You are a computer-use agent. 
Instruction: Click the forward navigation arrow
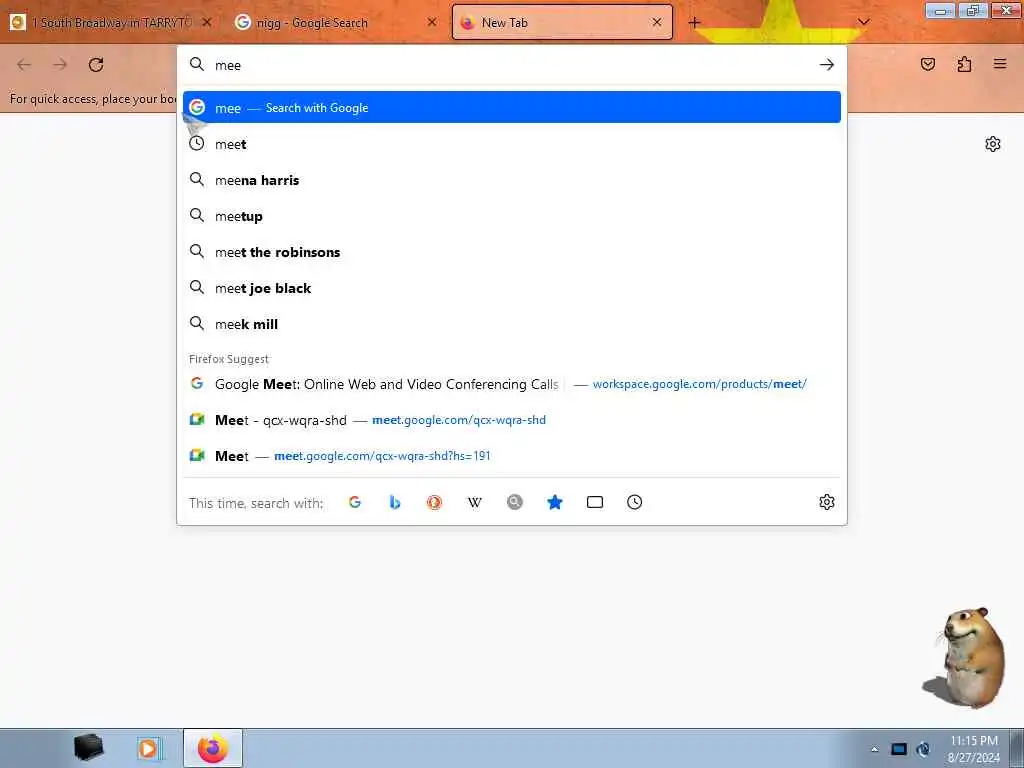(x=60, y=65)
